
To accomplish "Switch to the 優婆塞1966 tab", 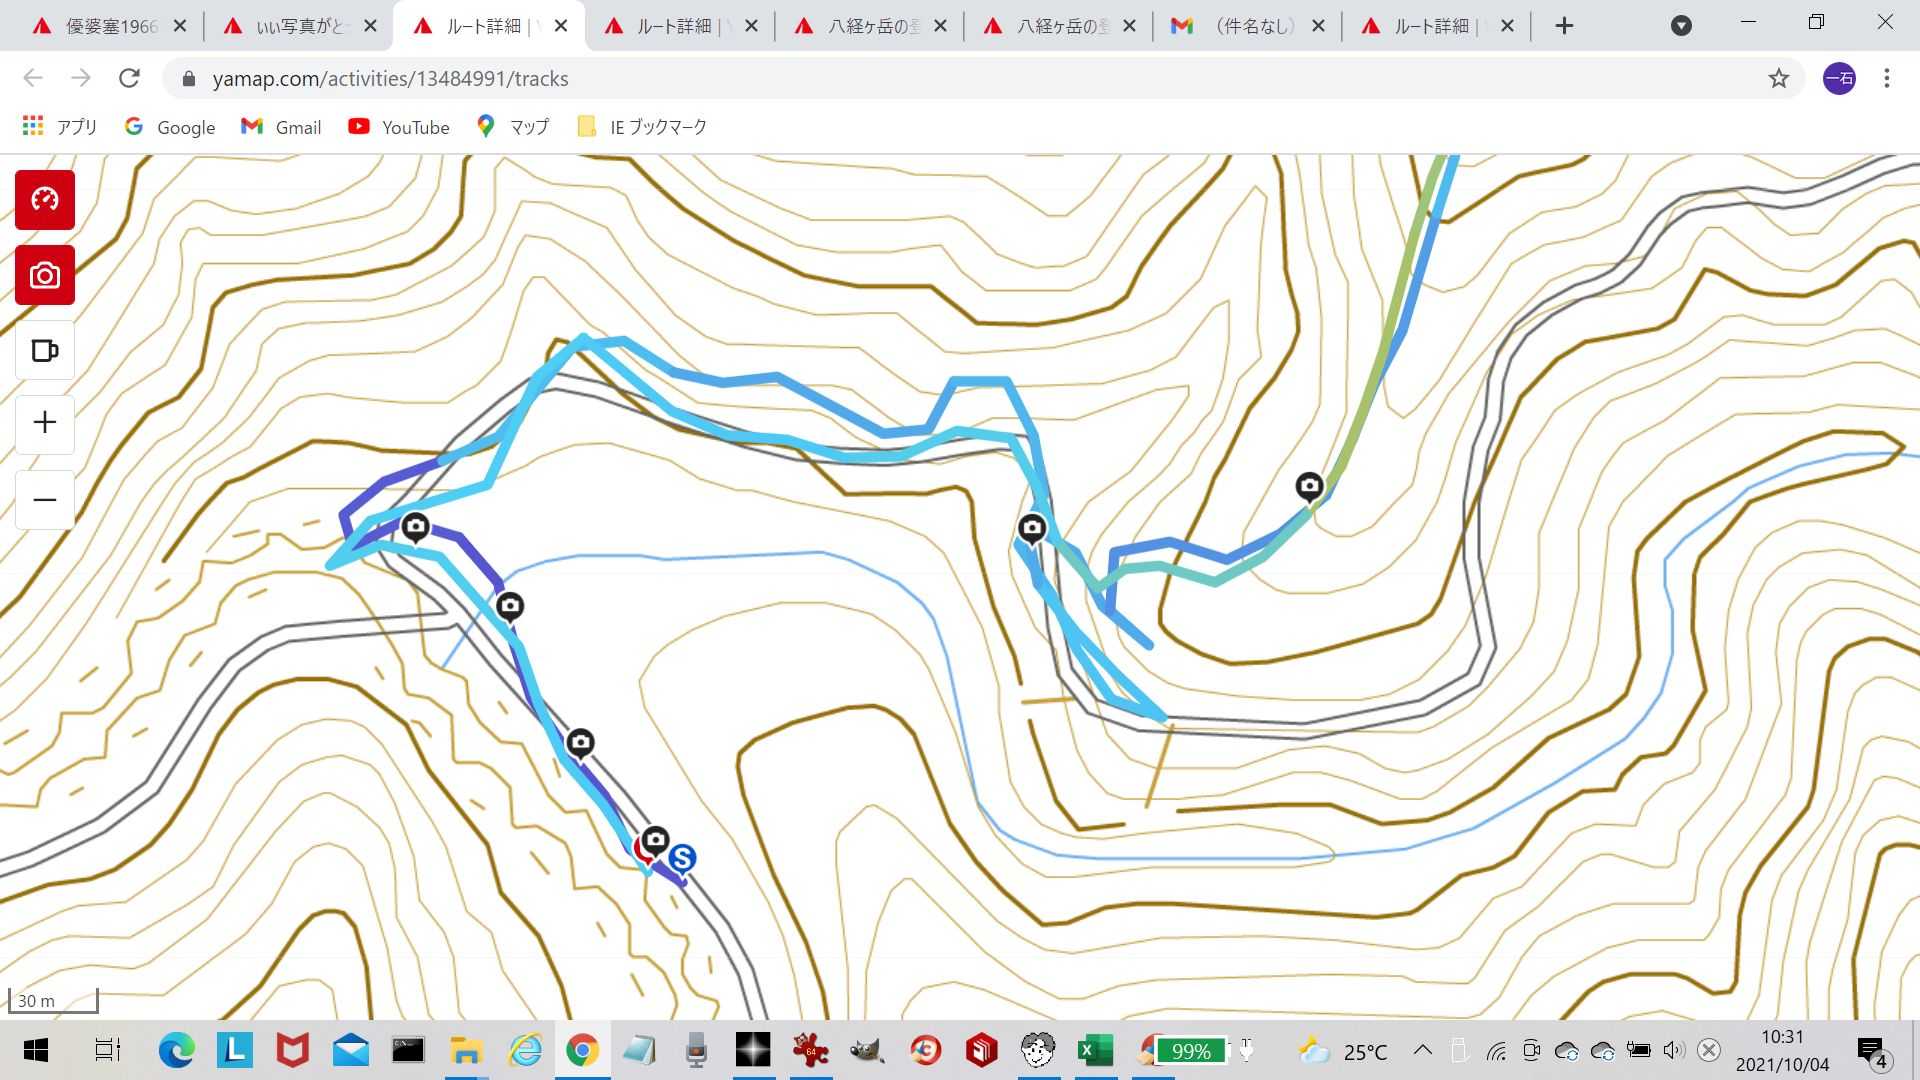I will [x=110, y=26].
